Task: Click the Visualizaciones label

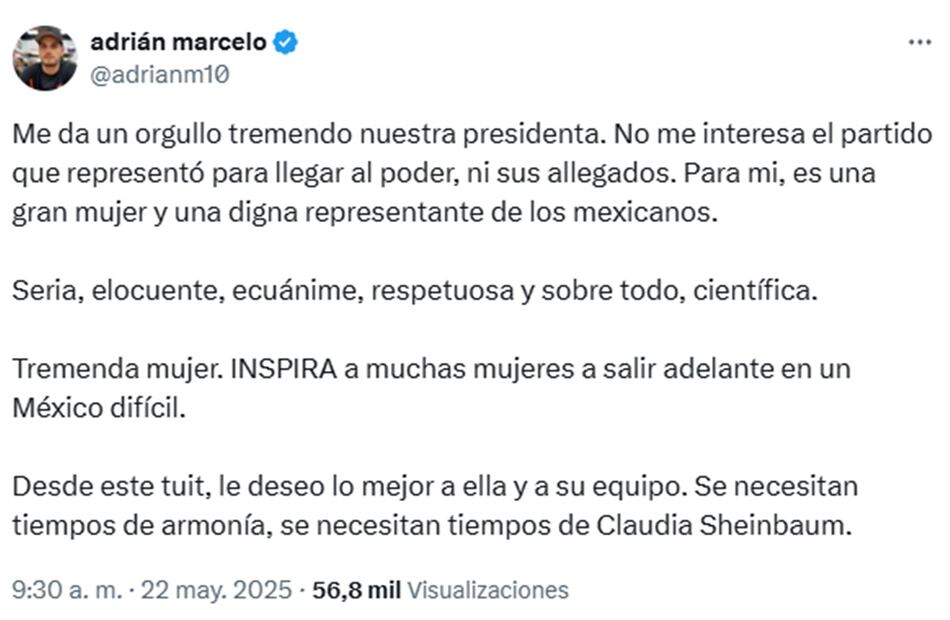Action: click(488, 590)
